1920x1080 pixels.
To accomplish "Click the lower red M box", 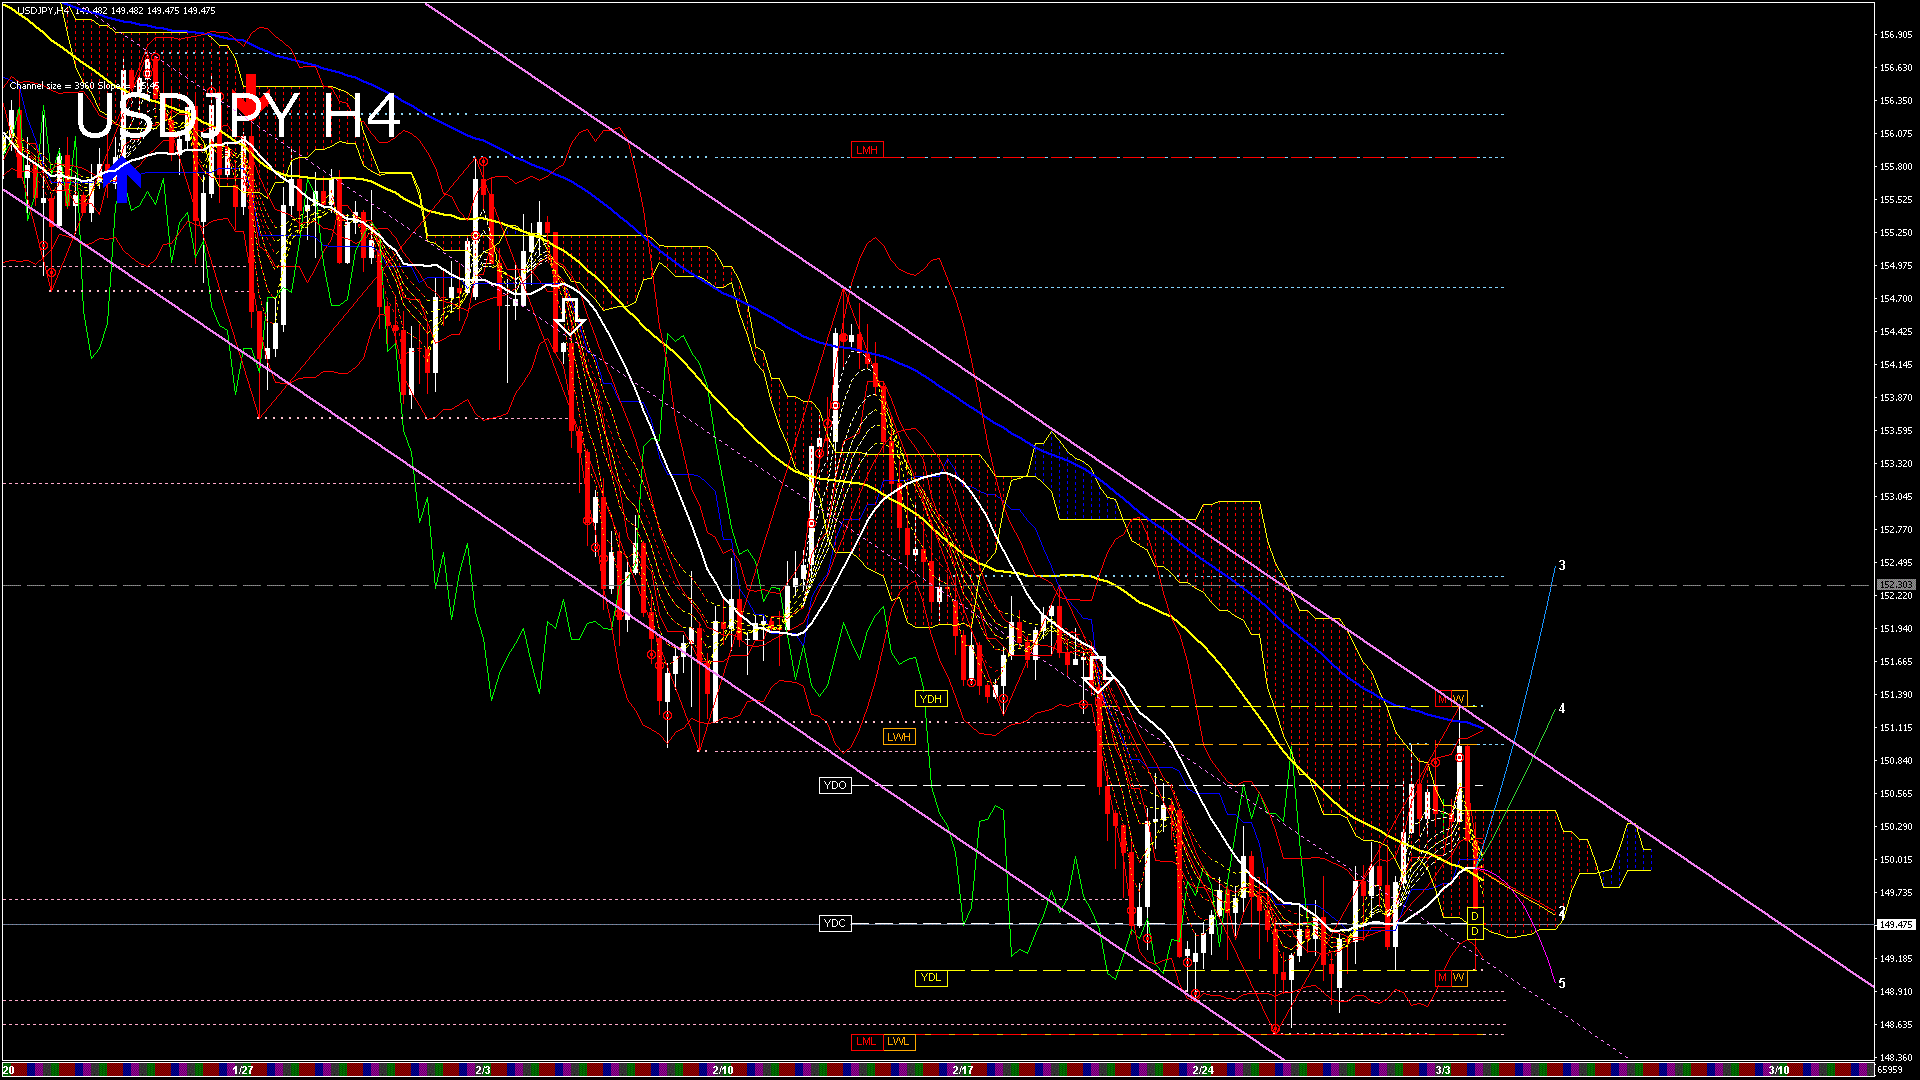I will [x=1443, y=977].
